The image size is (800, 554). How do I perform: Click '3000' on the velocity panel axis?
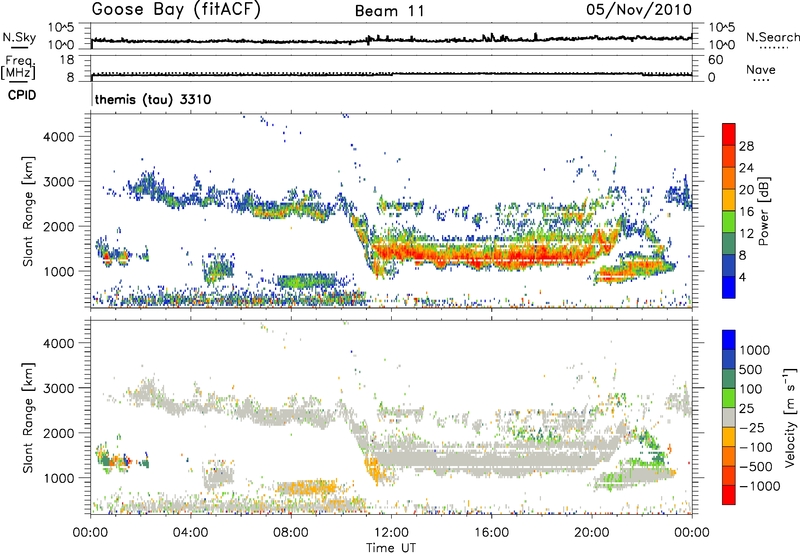(x=59, y=388)
